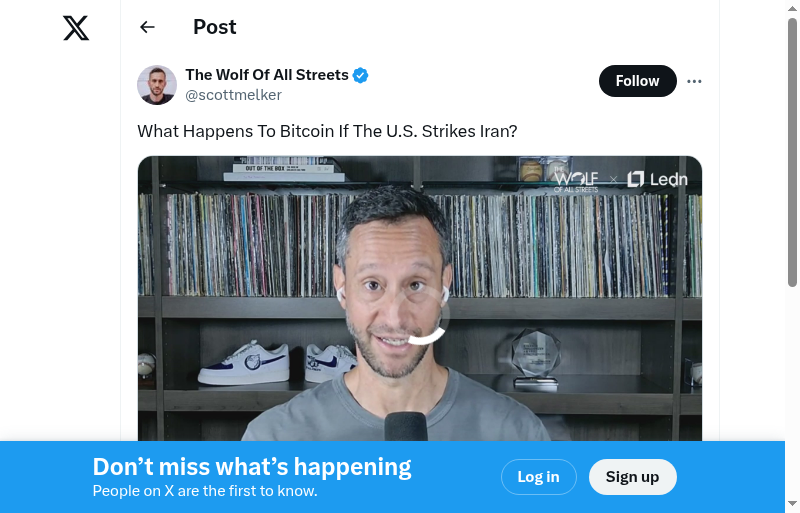Click the scrollbar up arrow
Viewport: 800px width, 513px height.
point(792,7)
